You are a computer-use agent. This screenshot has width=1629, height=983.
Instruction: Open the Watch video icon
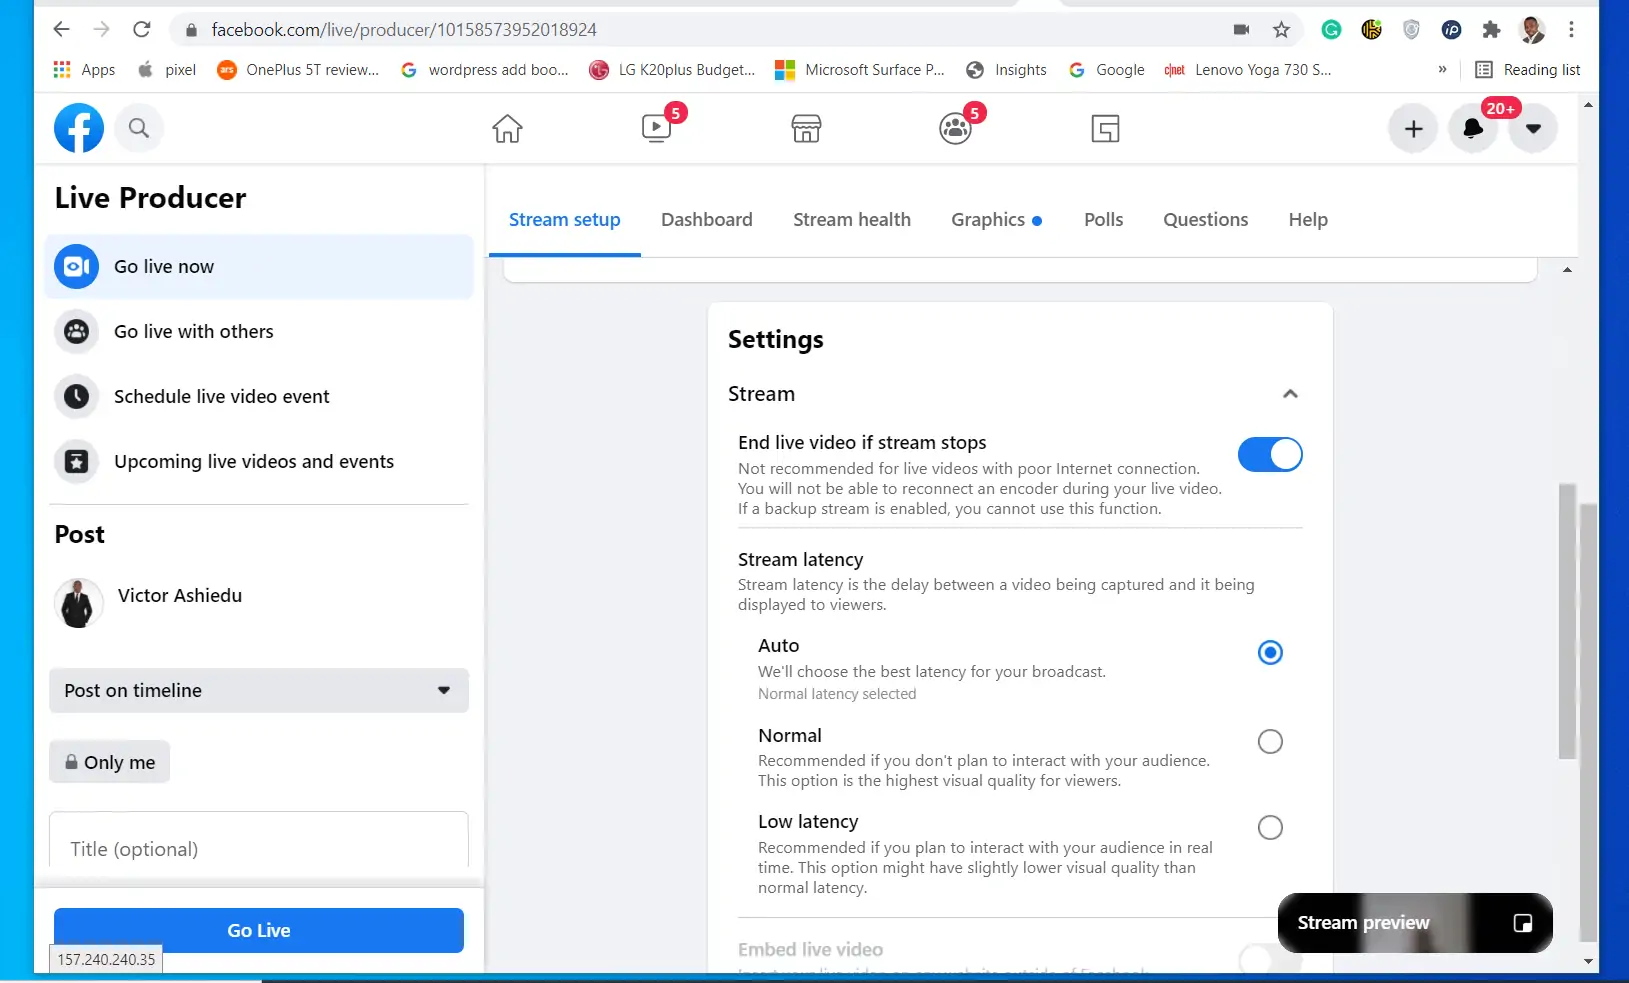click(657, 128)
